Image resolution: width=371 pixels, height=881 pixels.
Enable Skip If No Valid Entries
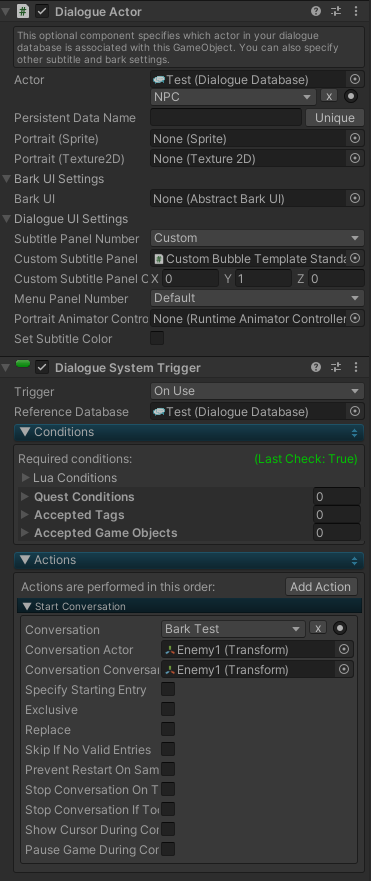168,749
